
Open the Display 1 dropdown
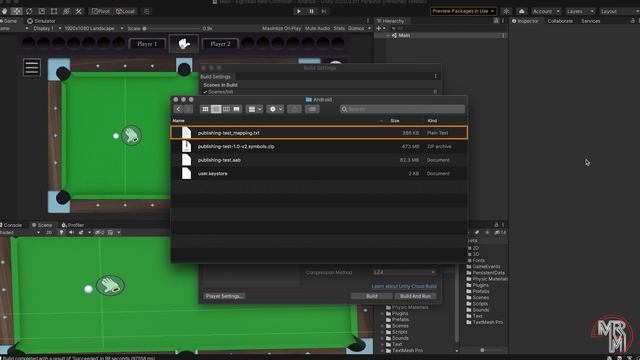47,29
